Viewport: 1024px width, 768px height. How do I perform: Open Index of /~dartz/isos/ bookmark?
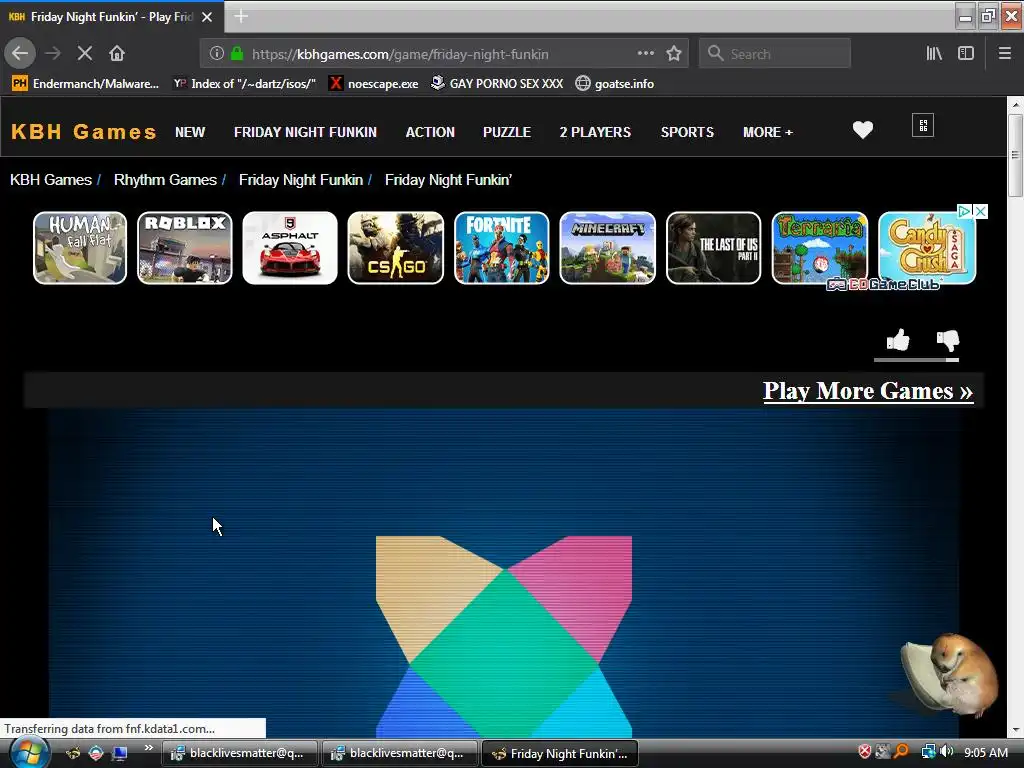click(x=245, y=84)
